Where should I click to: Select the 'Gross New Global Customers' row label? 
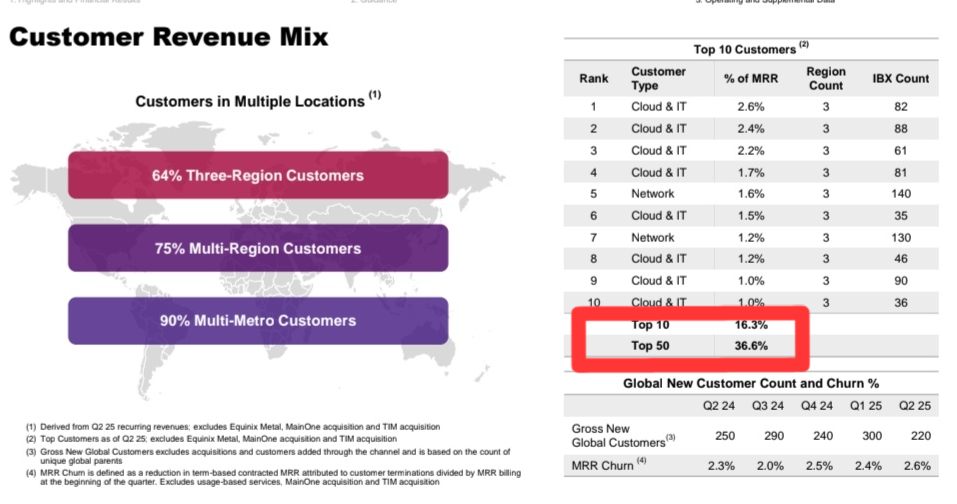[623, 436]
